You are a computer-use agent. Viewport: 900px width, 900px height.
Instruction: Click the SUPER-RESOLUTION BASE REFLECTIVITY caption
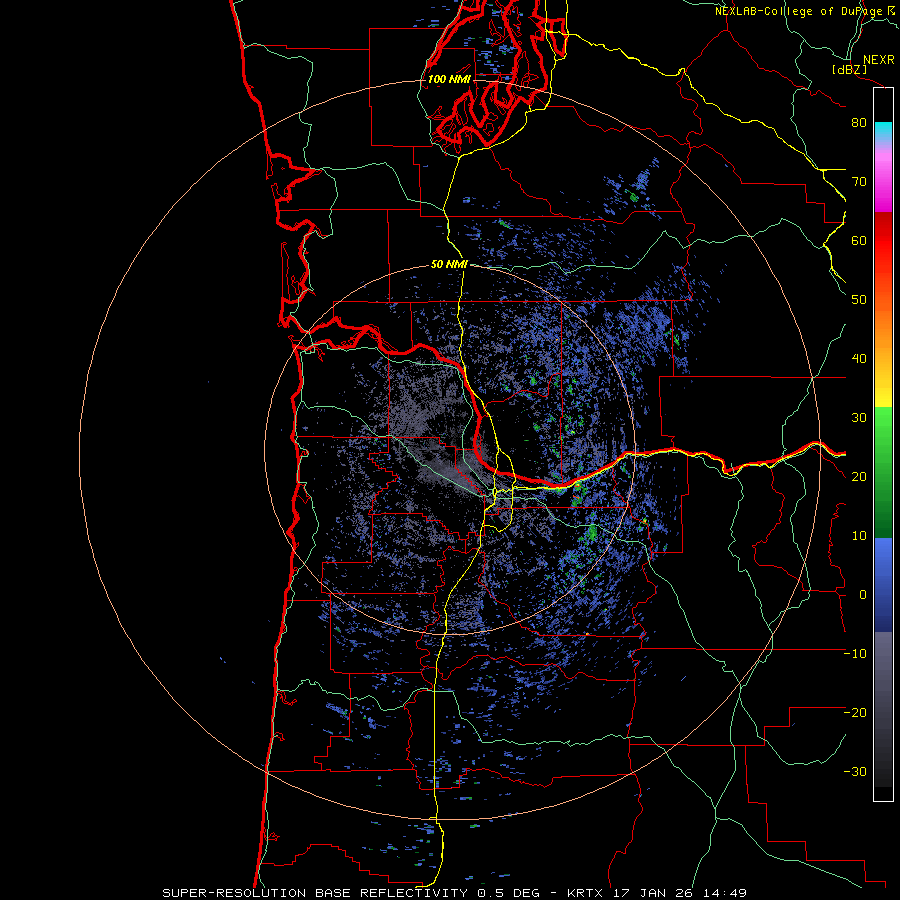click(317, 893)
